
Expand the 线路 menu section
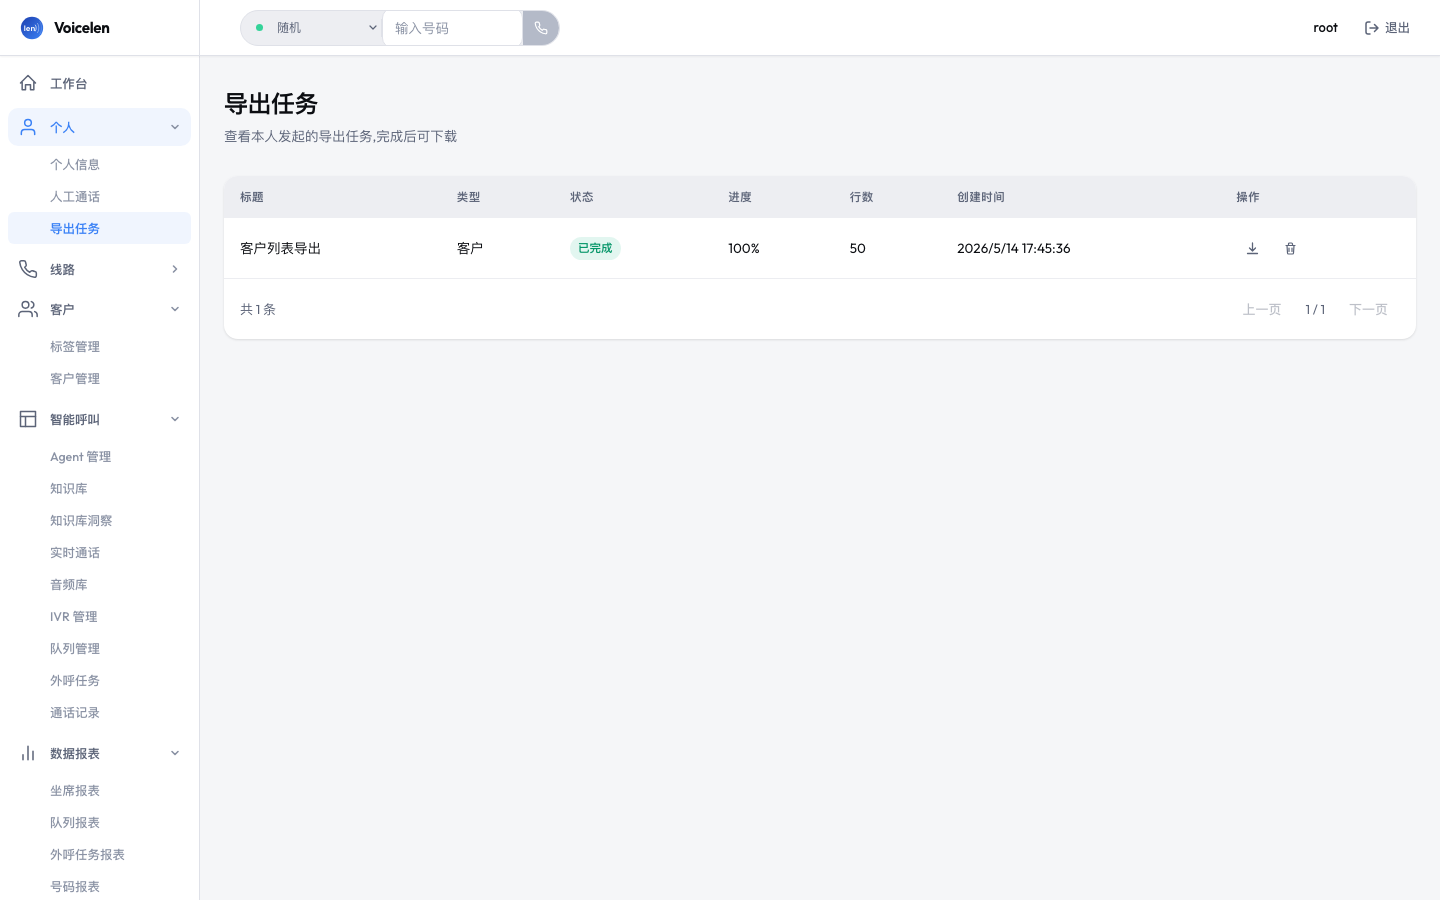175,269
